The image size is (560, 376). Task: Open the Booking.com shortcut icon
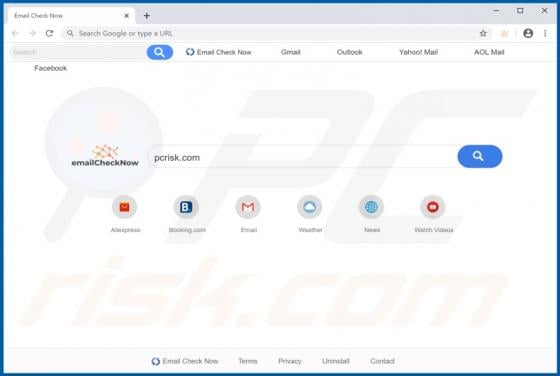(x=186, y=207)
